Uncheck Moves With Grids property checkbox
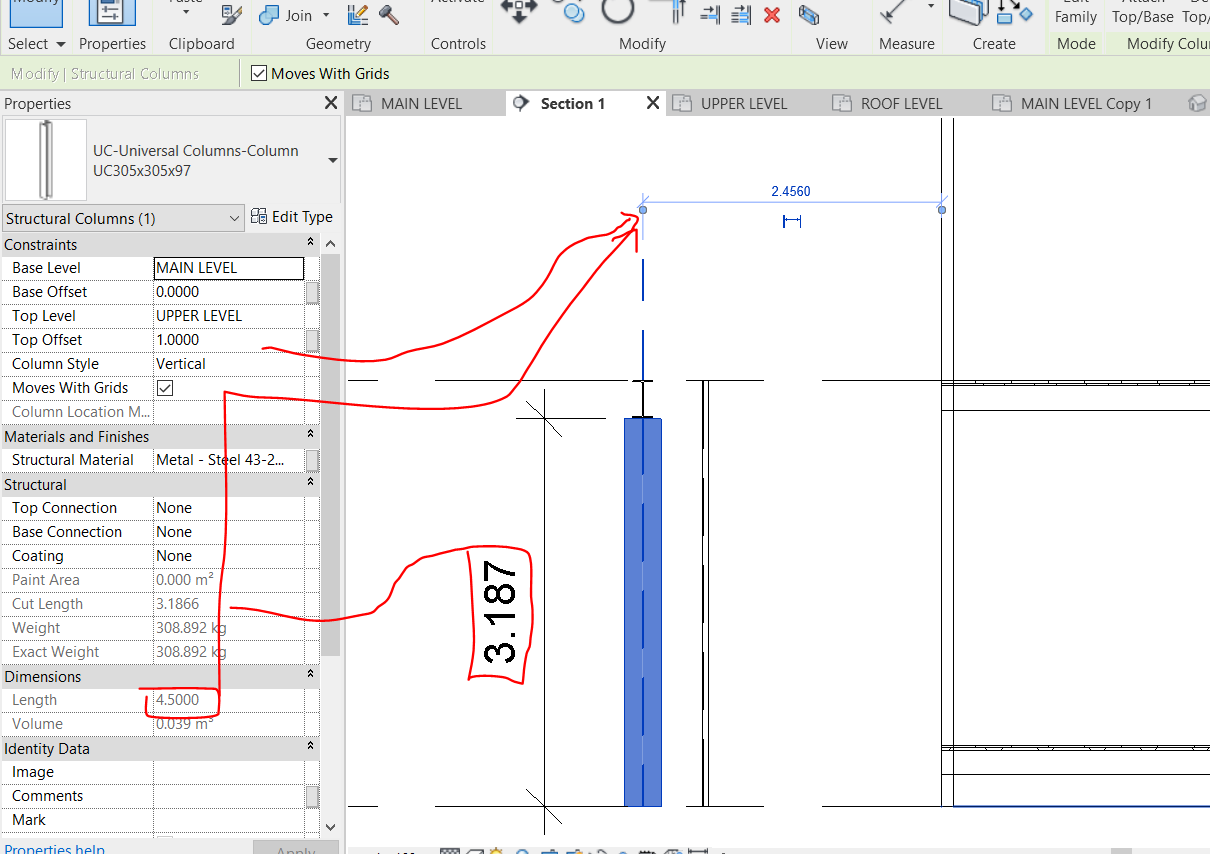This screenshot has height=854, width=1210. [165, 388]
